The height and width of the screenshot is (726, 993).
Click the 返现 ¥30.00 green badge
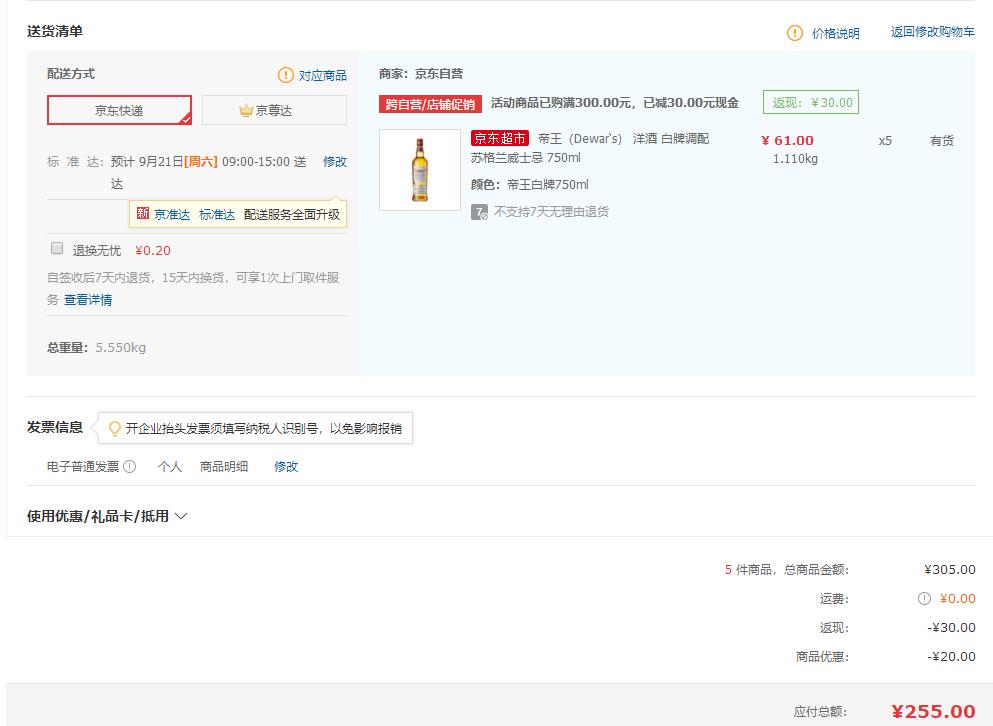click(x=811, y=103)
